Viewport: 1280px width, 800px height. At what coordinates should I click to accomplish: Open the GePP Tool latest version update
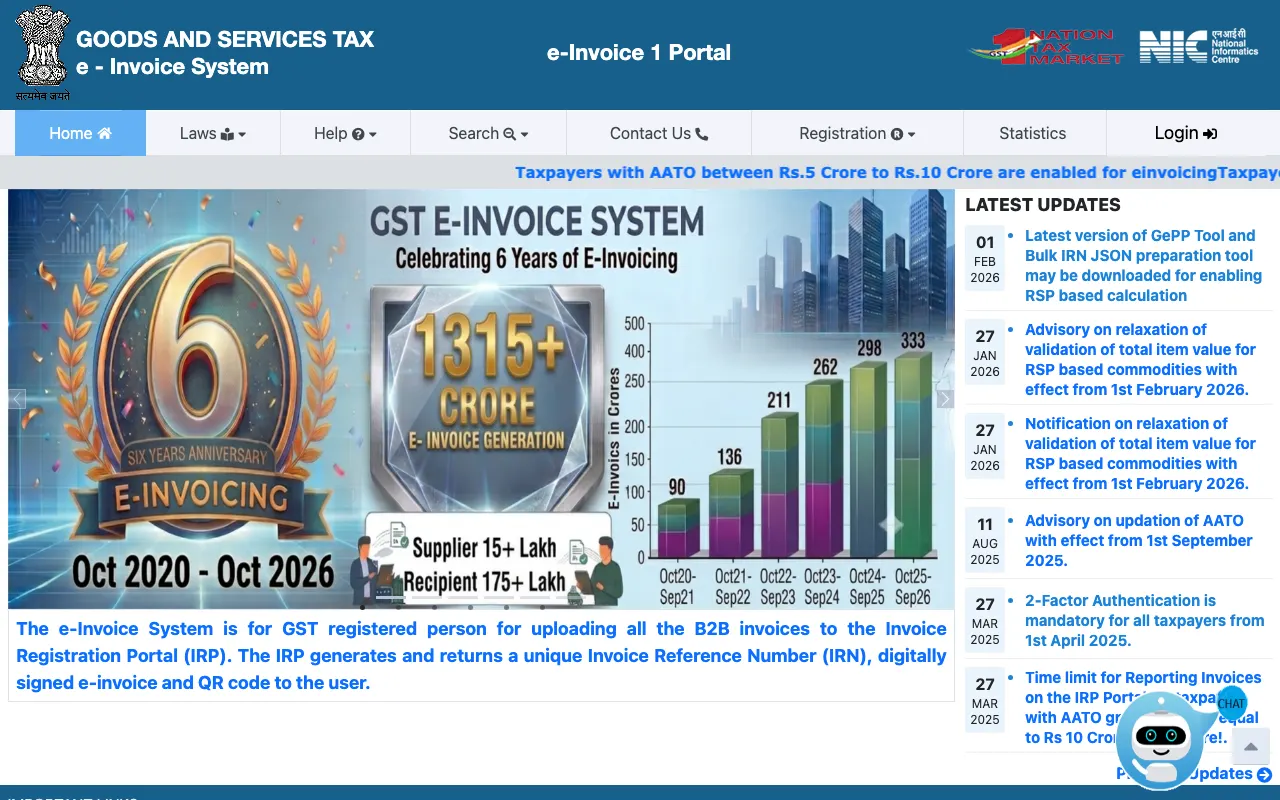click(1143, 266)
